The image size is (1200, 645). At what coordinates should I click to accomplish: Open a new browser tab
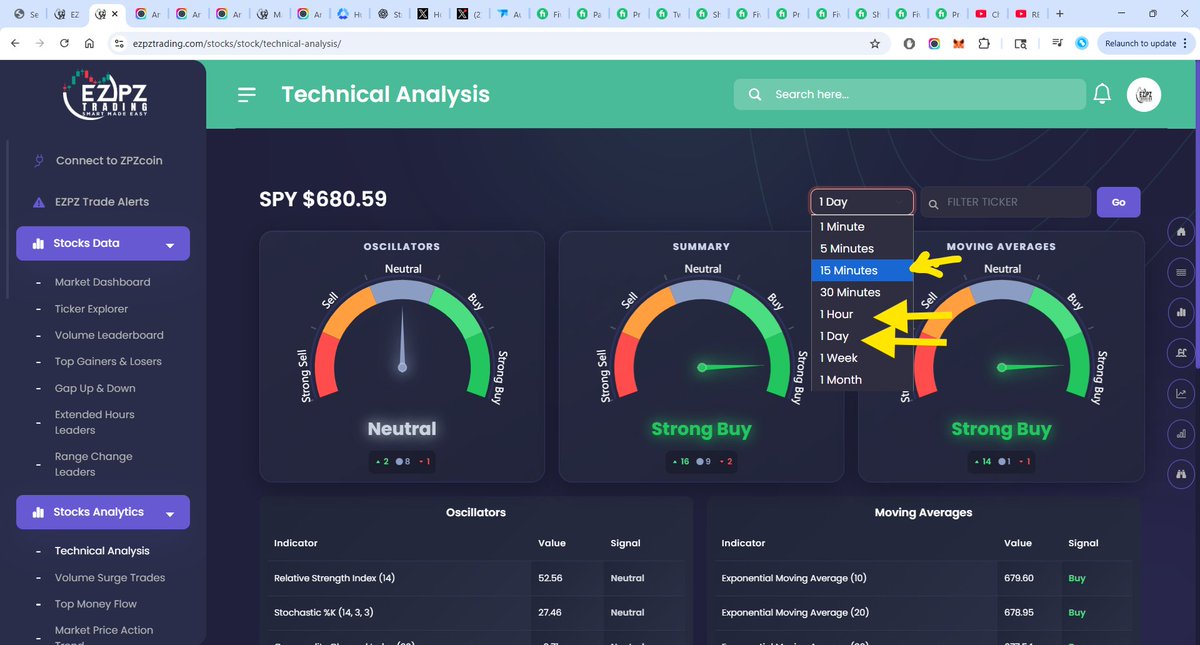pyautogui.click(x=1060, y=14)
